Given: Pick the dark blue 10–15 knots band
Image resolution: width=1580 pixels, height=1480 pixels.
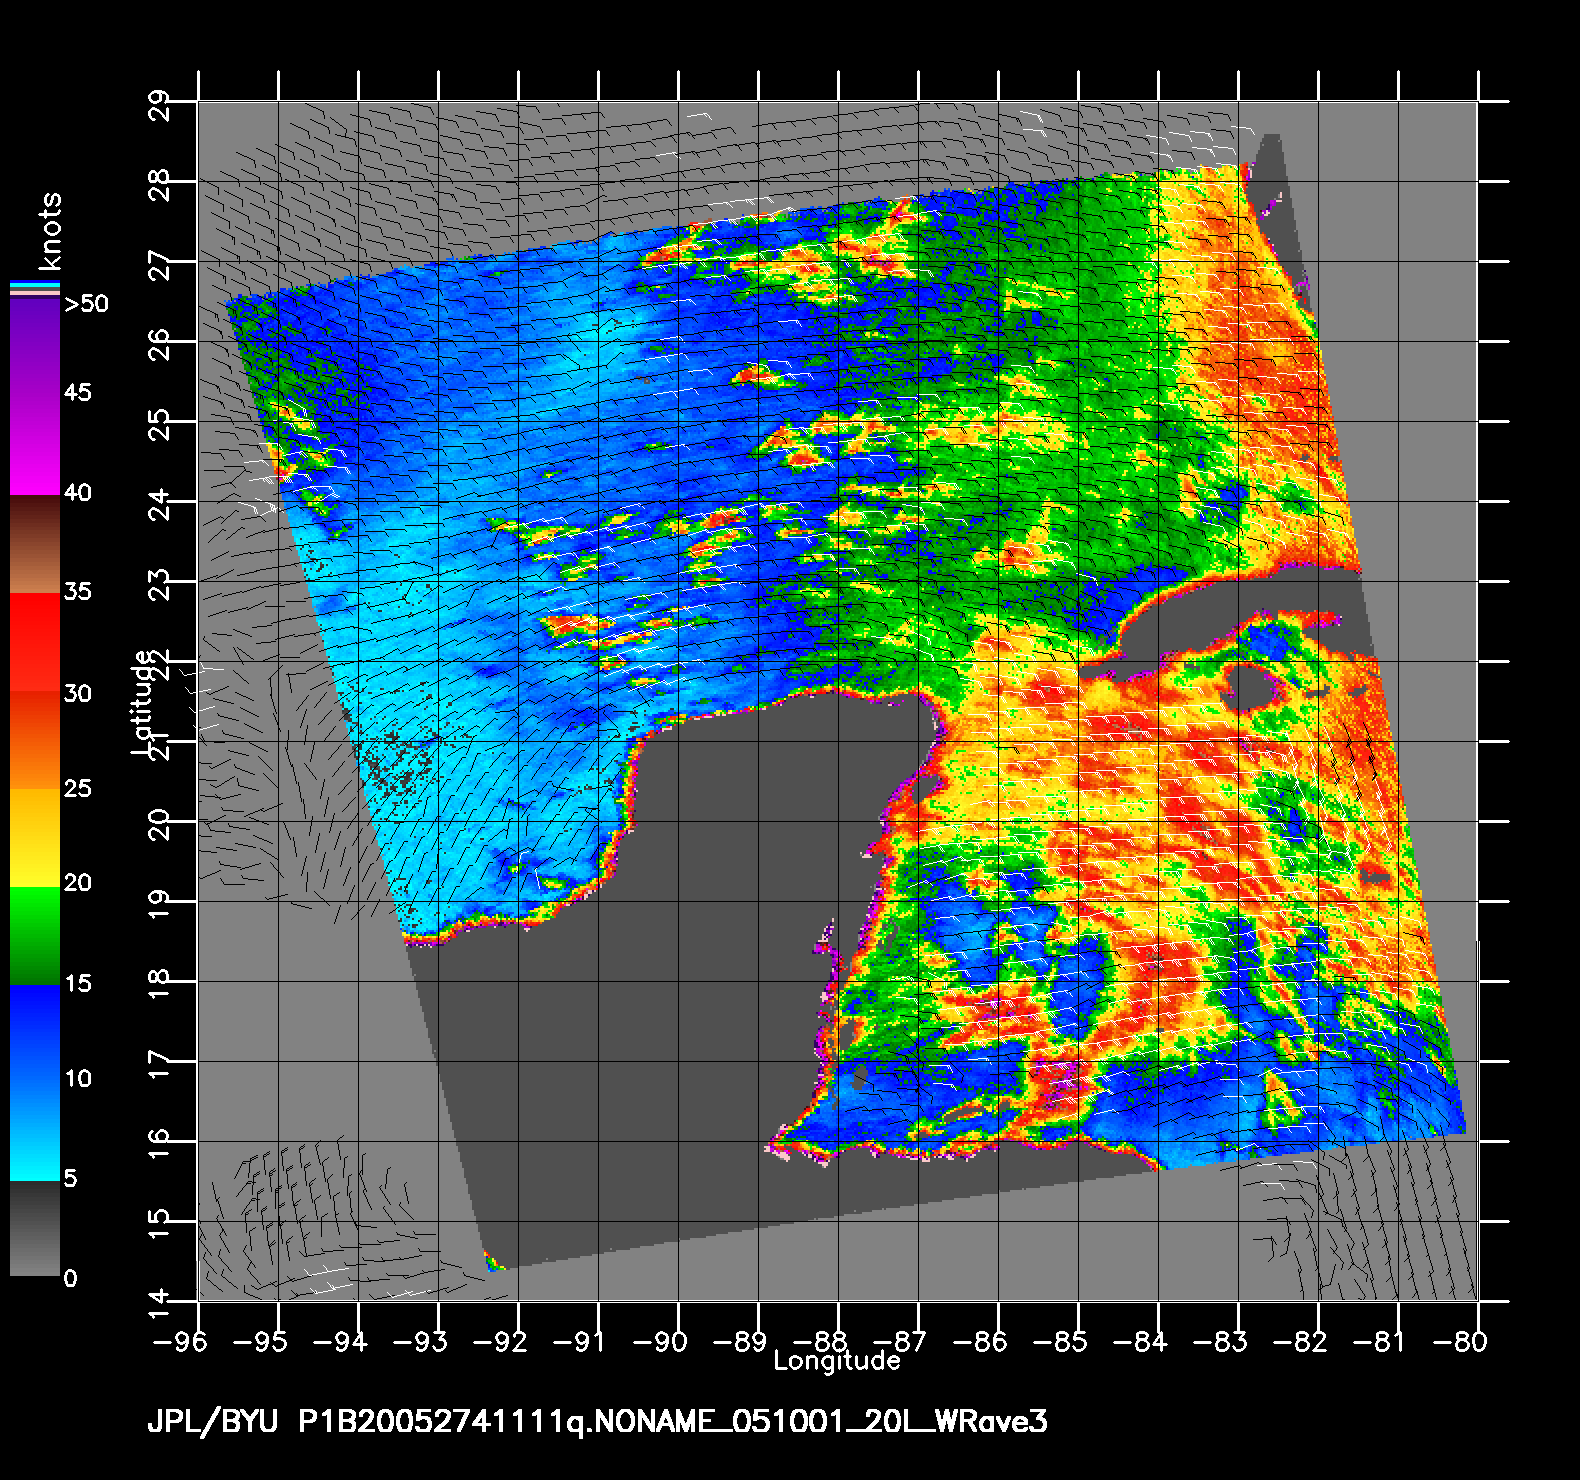Looking at the screenshot, I should [x=35, y=1034].
